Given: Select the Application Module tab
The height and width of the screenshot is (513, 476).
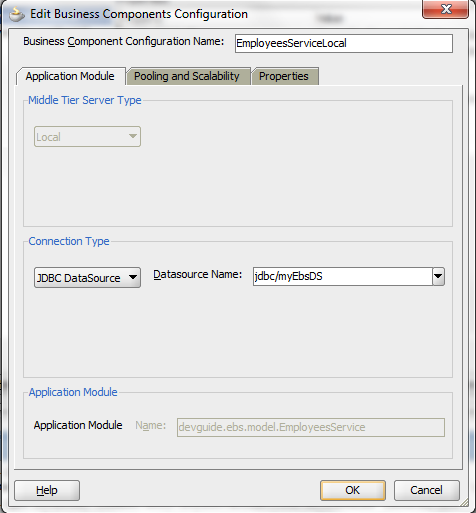Looking at the screenshot, I should (70, 76).
